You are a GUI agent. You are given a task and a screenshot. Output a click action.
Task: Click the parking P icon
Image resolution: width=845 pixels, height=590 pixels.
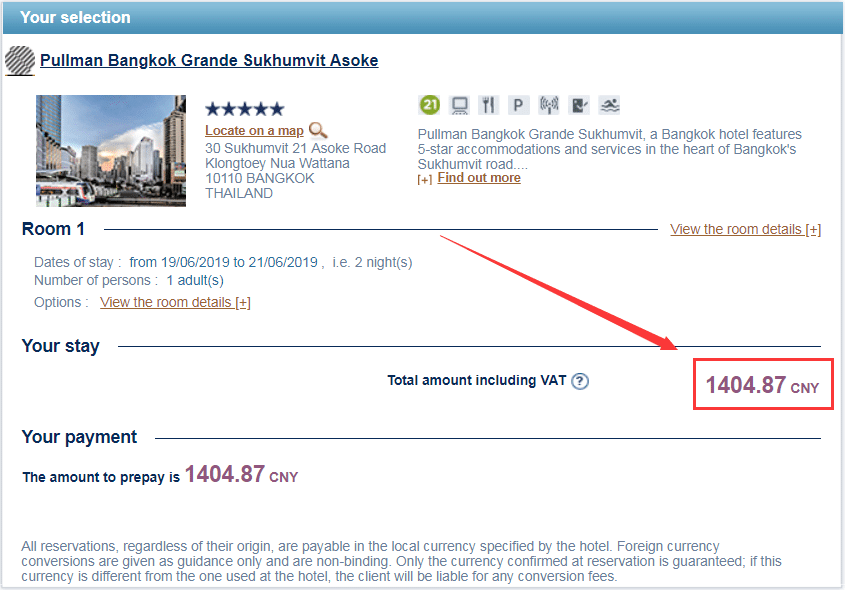tap(518, 105)
